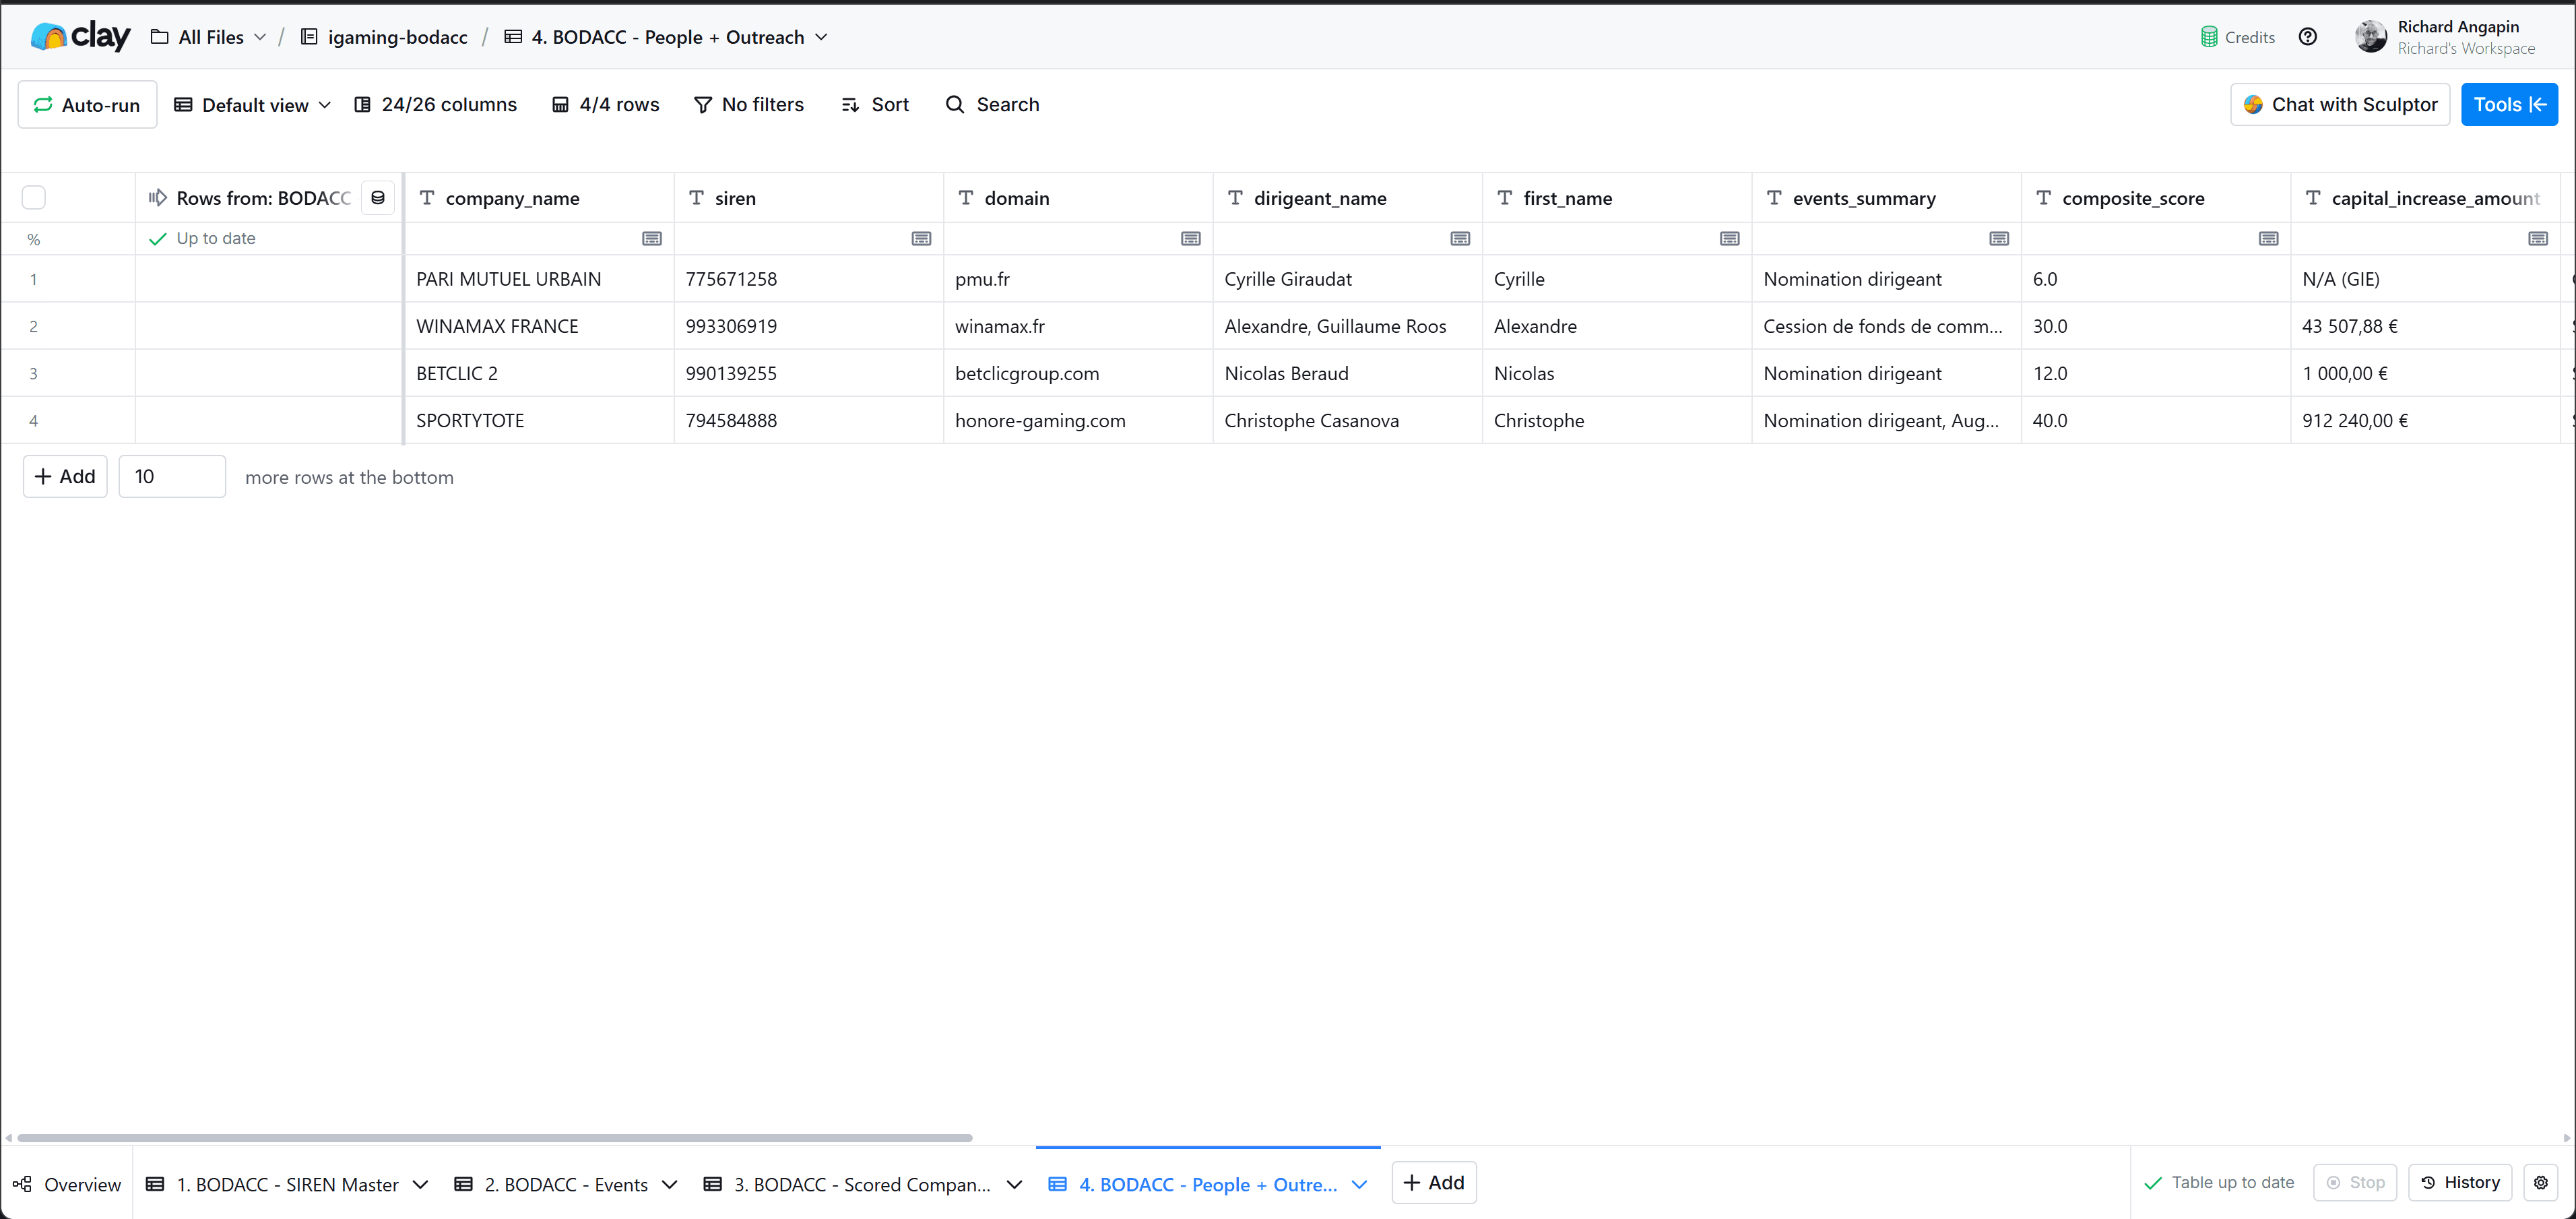Open the History button

[2459, 1182]
